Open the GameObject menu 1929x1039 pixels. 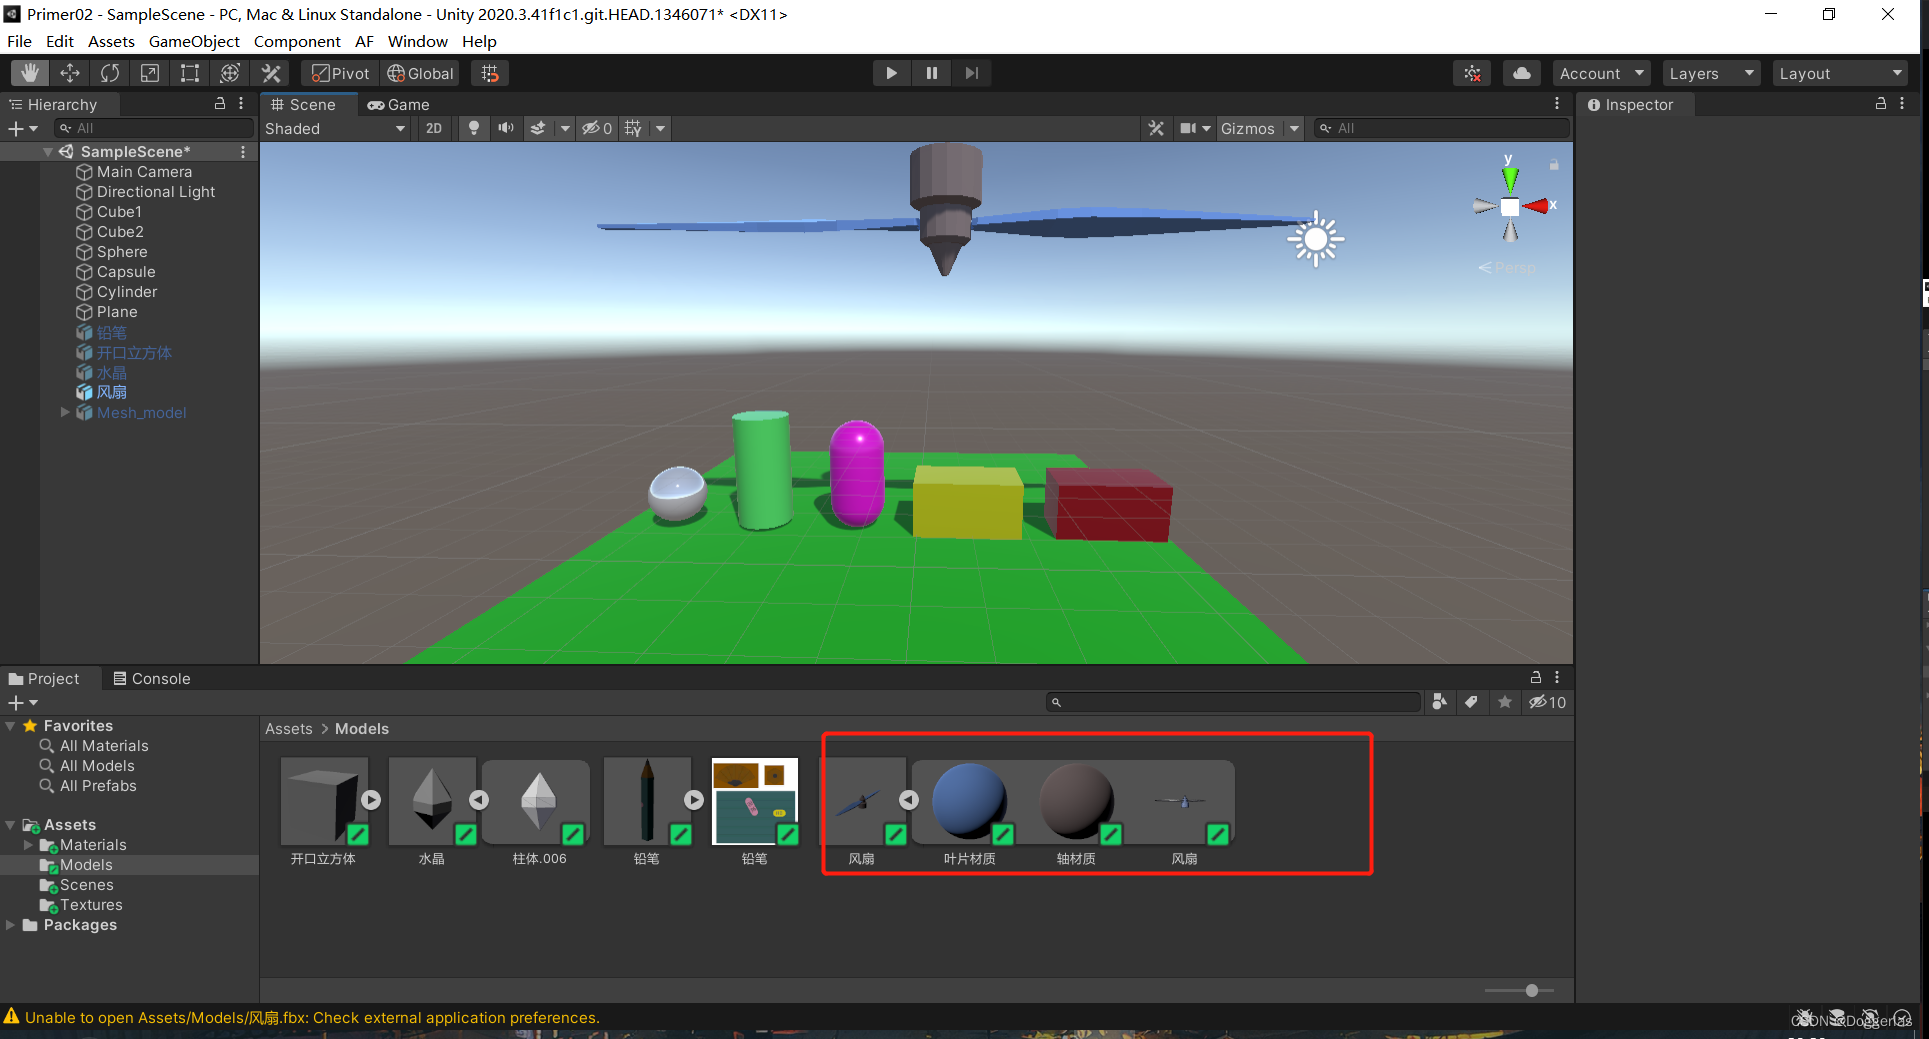(194, 41)
